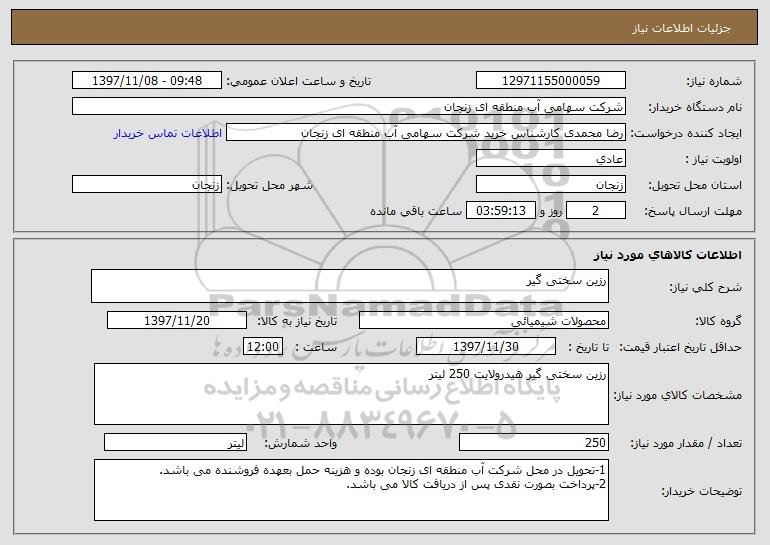The width and height of the screenshot is (770, 545).
Task: Select the buyer notes text box
Action: (x=351, y=490)
